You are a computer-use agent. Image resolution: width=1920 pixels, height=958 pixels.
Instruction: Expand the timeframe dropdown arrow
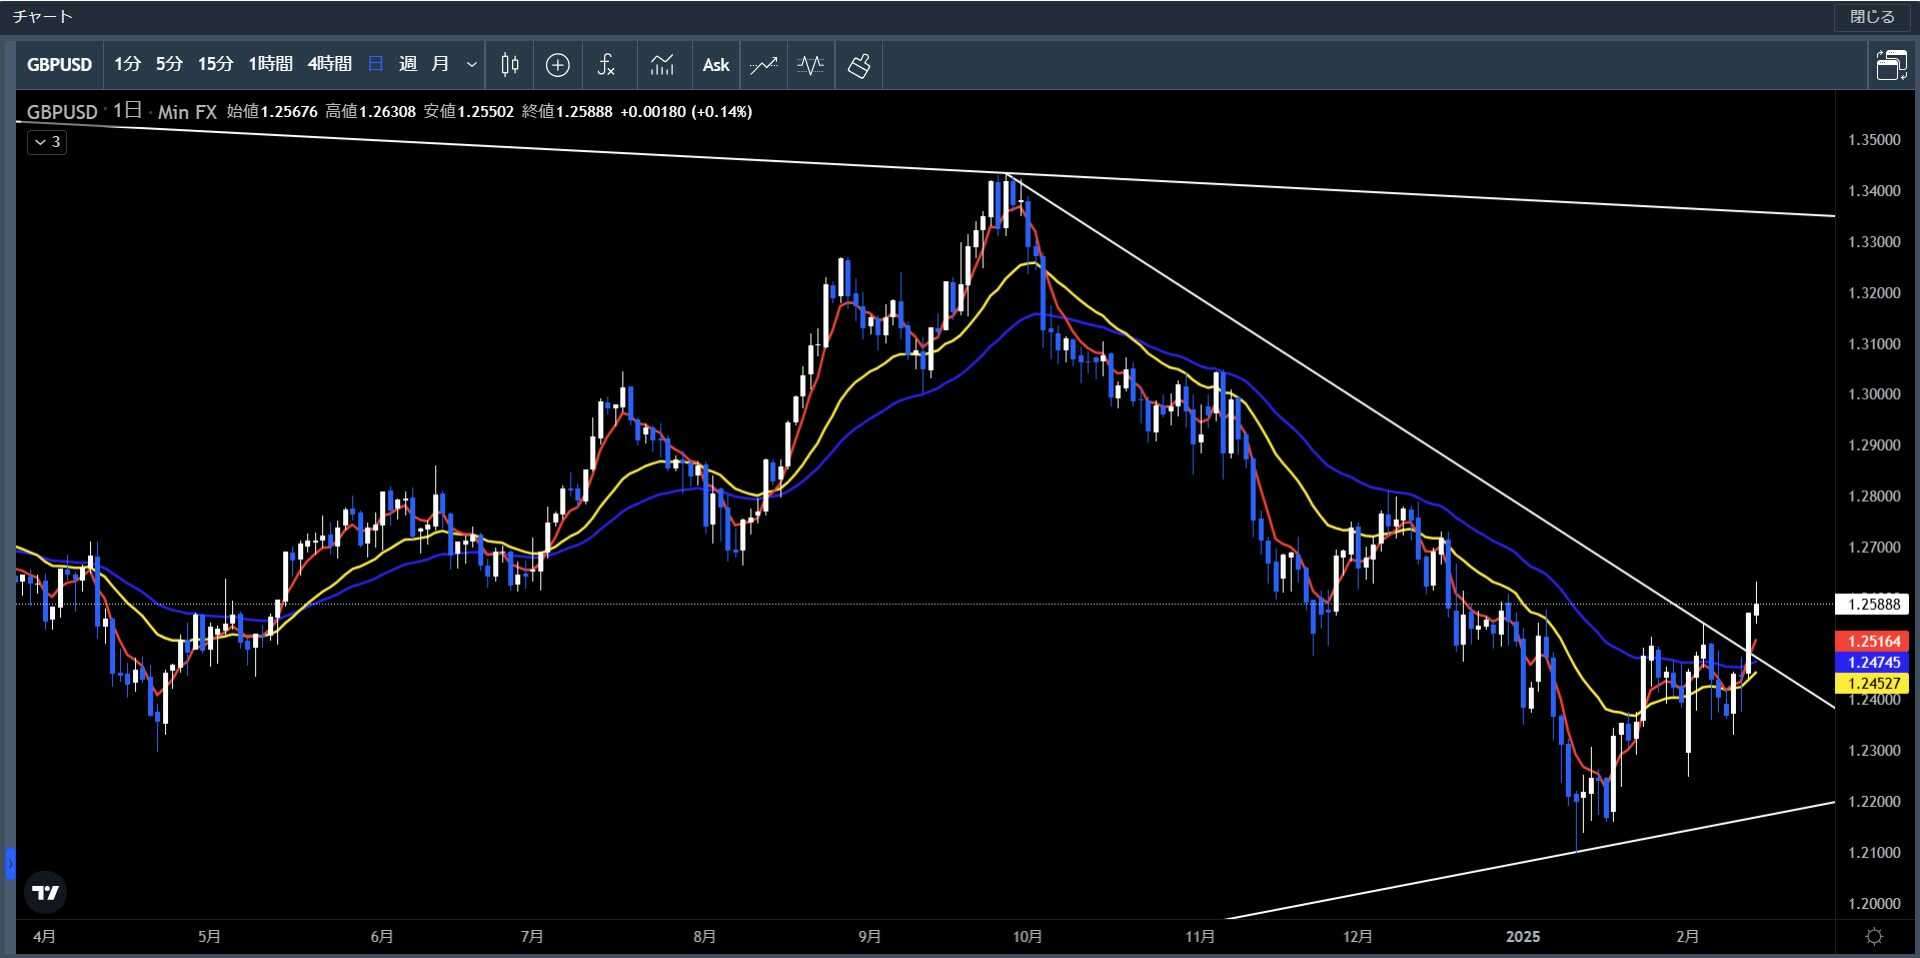[472, 65]
